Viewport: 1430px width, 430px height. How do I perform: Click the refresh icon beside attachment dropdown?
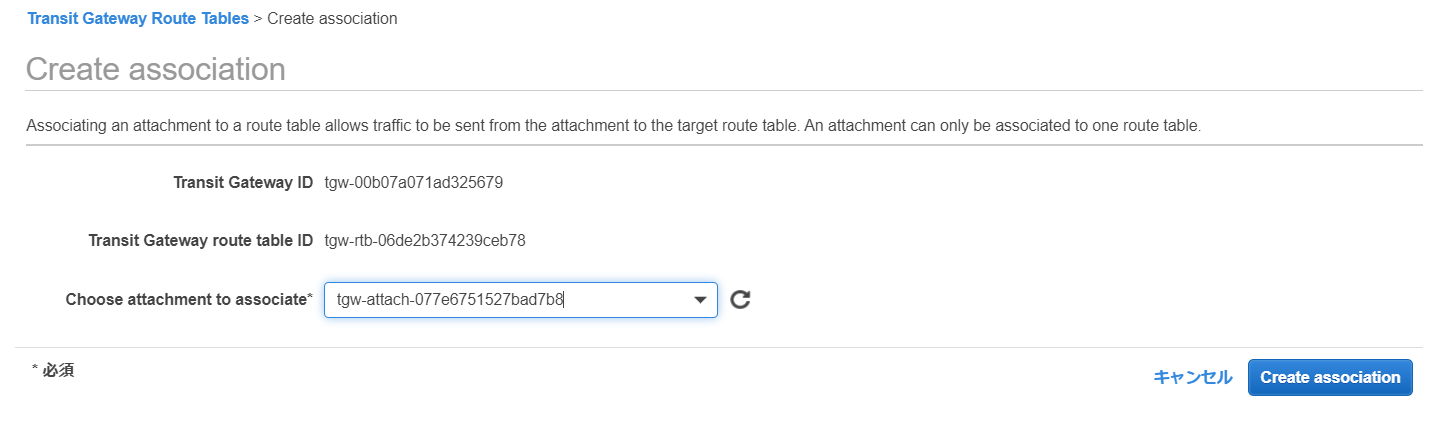pyautogui.click(x=740, y=299)
